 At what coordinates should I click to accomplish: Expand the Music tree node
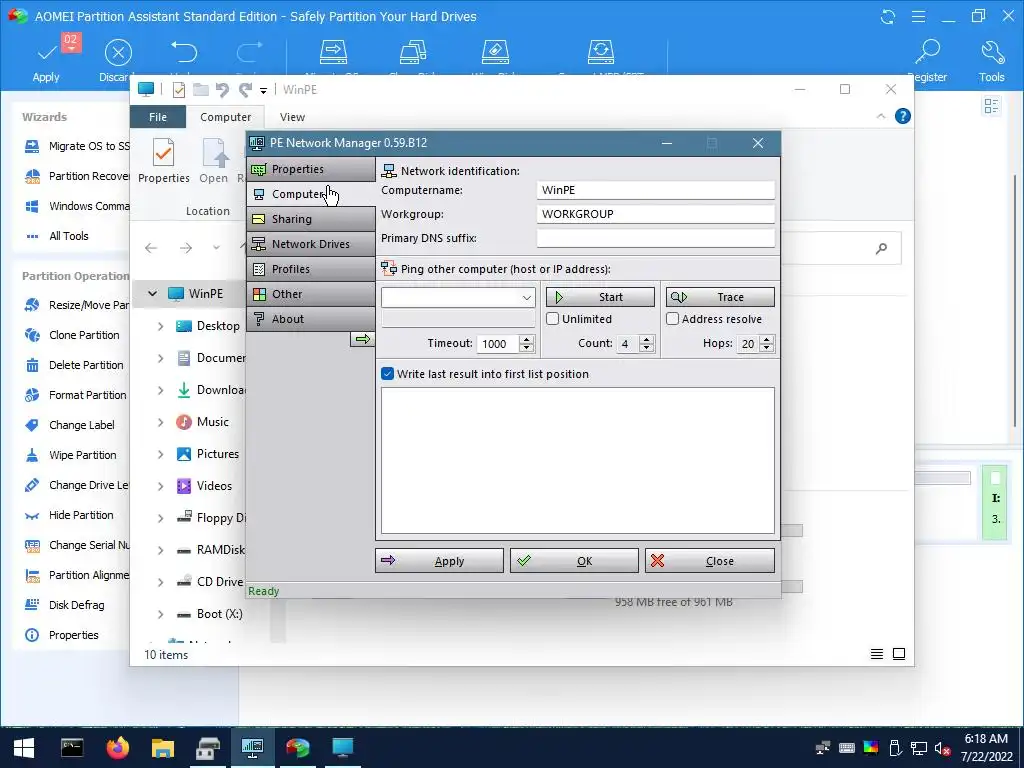click(161, 423)
